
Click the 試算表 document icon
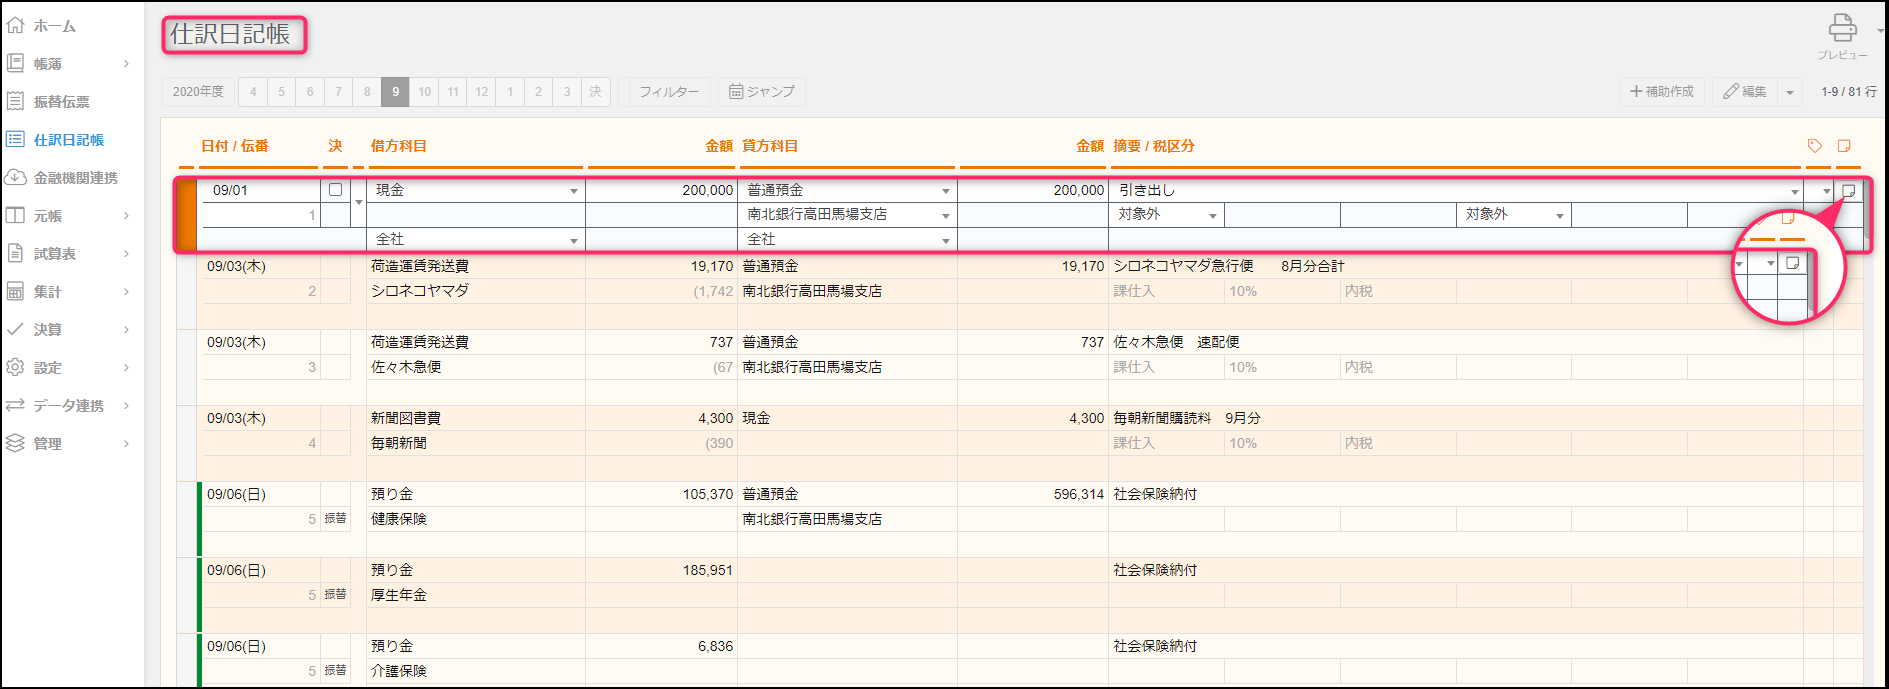pyautogui.click(x=15, y=253)
